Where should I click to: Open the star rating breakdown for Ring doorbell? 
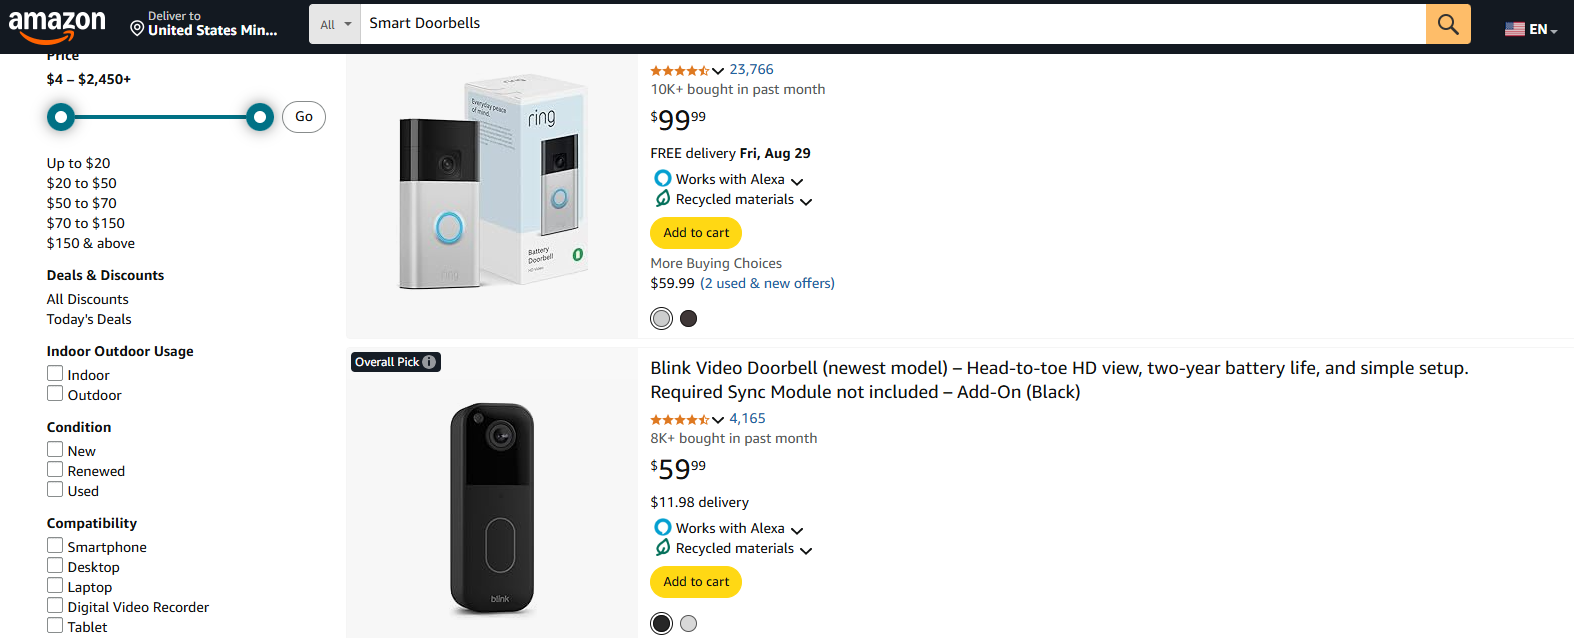click(719, 70)
